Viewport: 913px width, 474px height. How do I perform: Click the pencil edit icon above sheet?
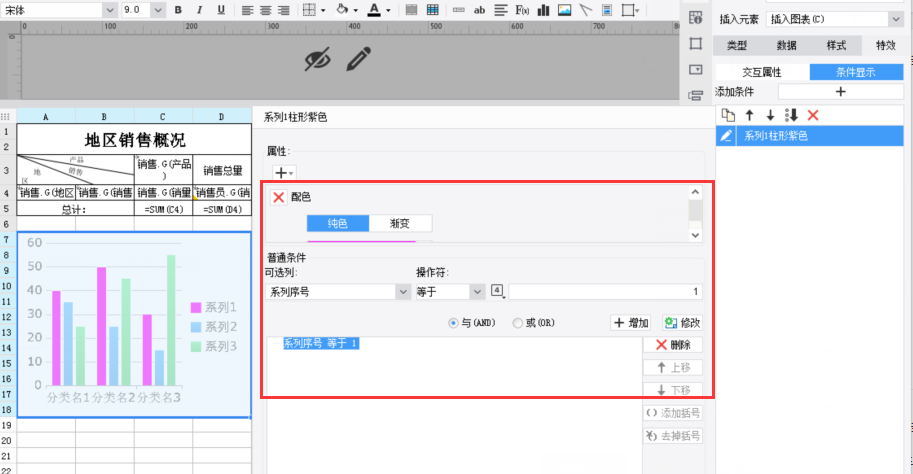pos(359,59)
